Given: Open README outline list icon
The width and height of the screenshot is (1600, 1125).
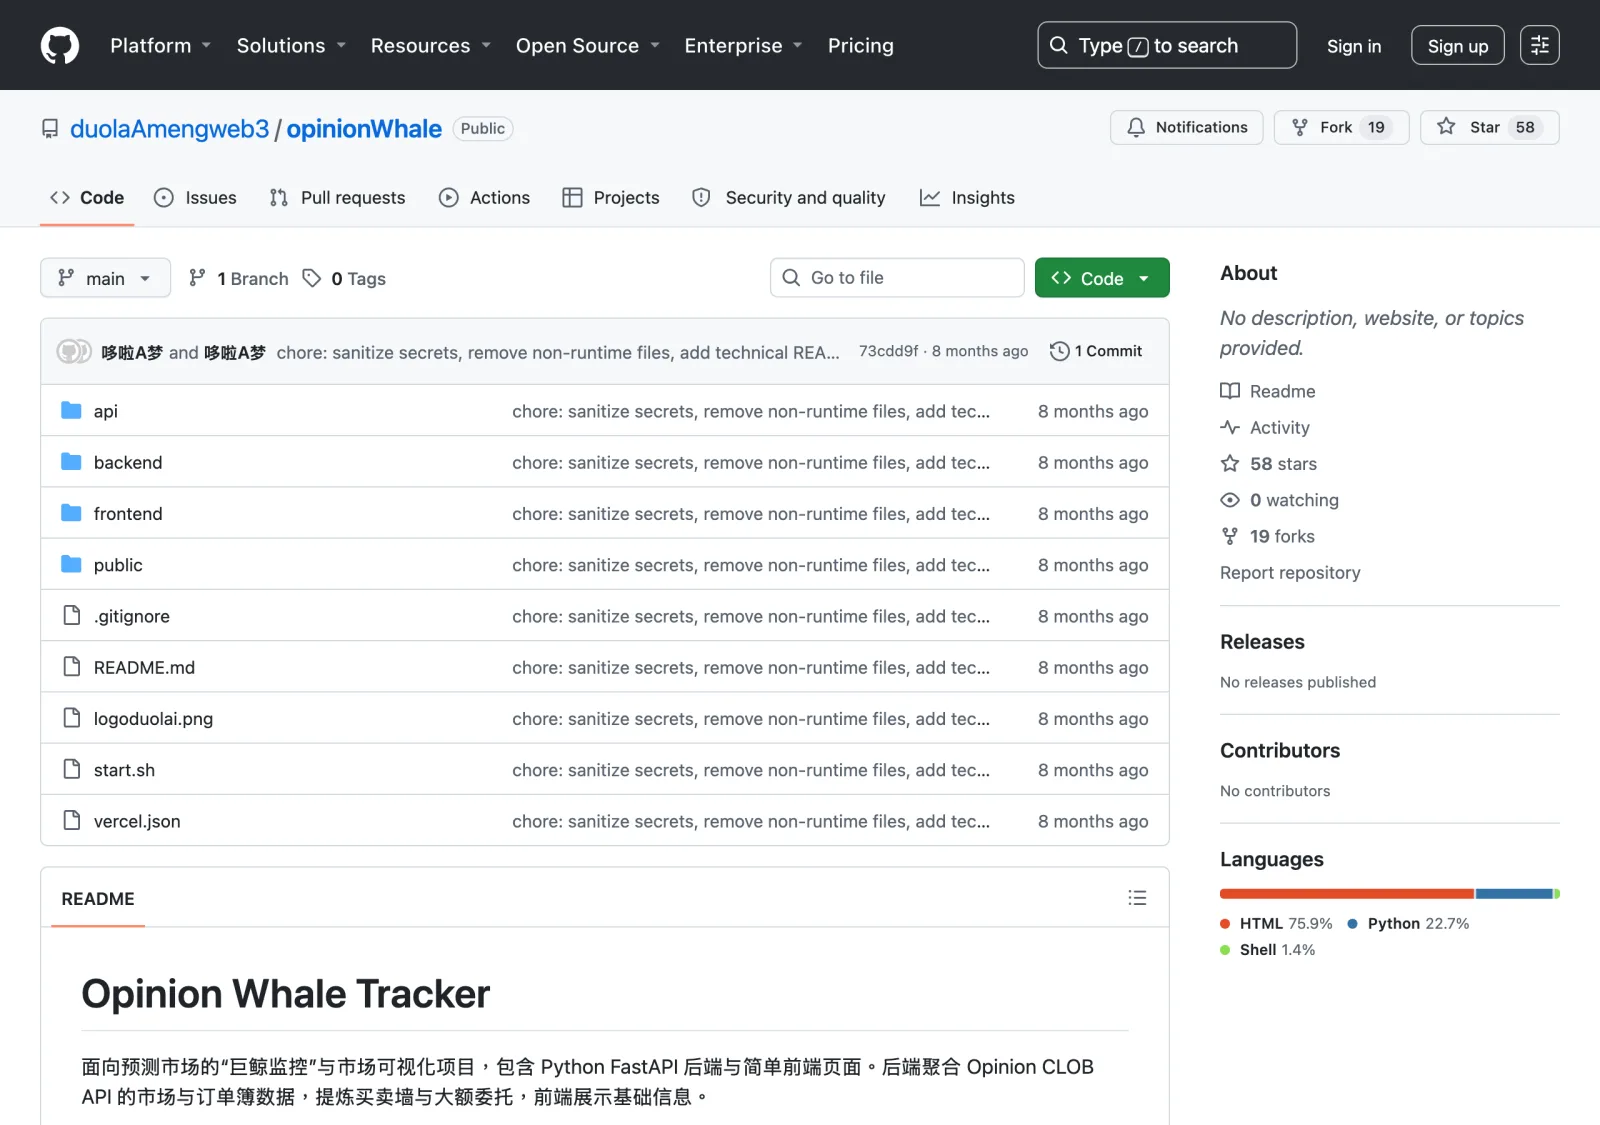Looking at the screenshot, I should click(x=1137, y=898).
